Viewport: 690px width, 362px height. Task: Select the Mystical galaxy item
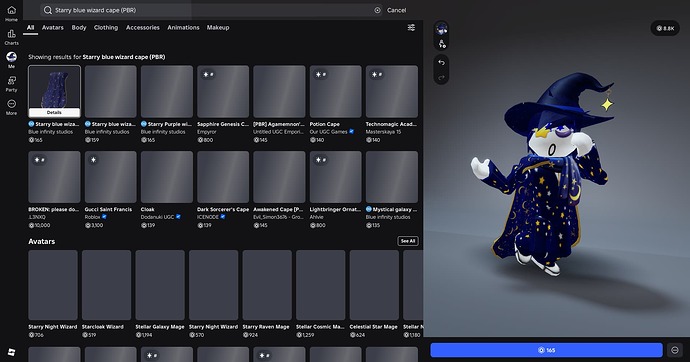tap(392, 177)
